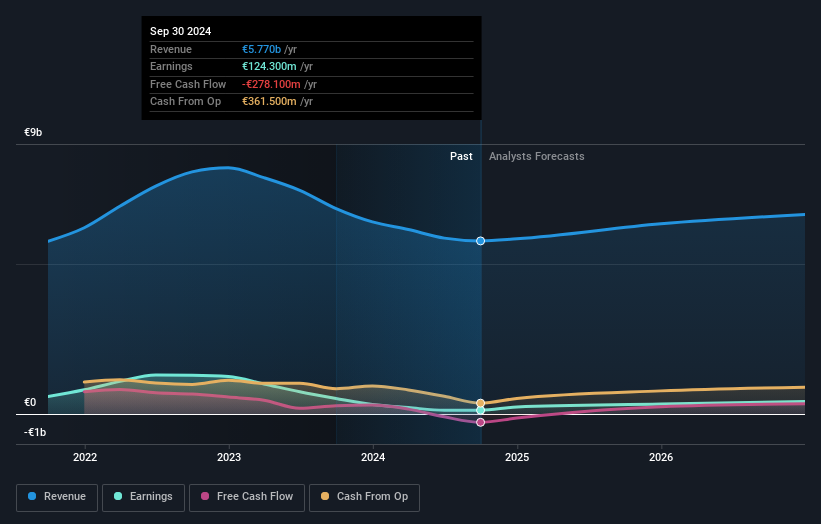Click the 2025 x-axis label

pos(517,457)
